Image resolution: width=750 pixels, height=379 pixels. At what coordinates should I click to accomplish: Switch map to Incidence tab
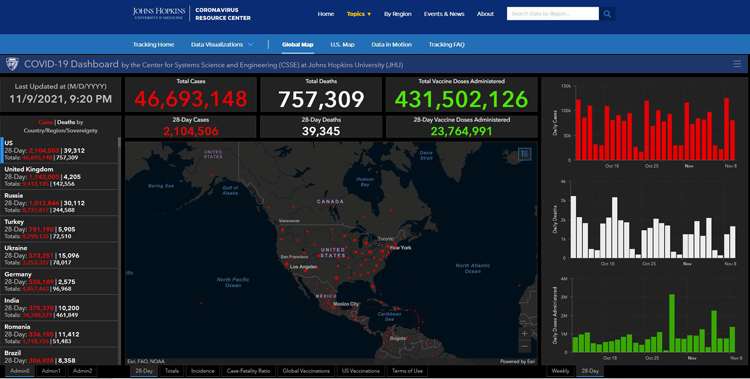[203, 371]
